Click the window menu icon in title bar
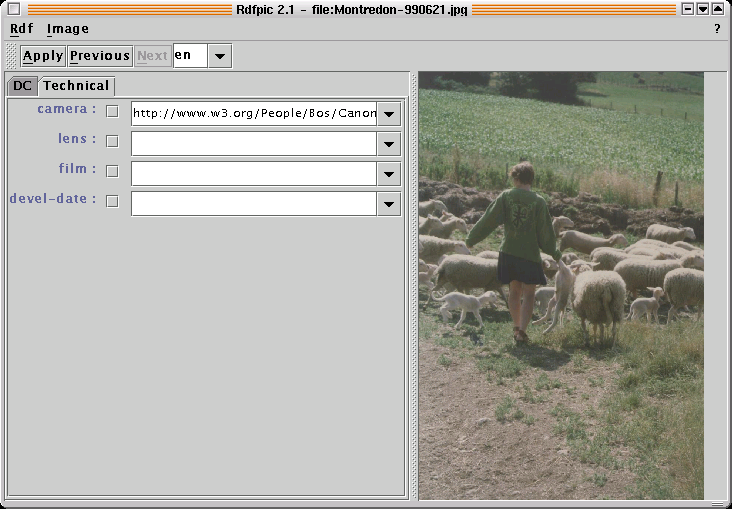The width and height of the screenshot is (732, 509). tap(14, 9)
